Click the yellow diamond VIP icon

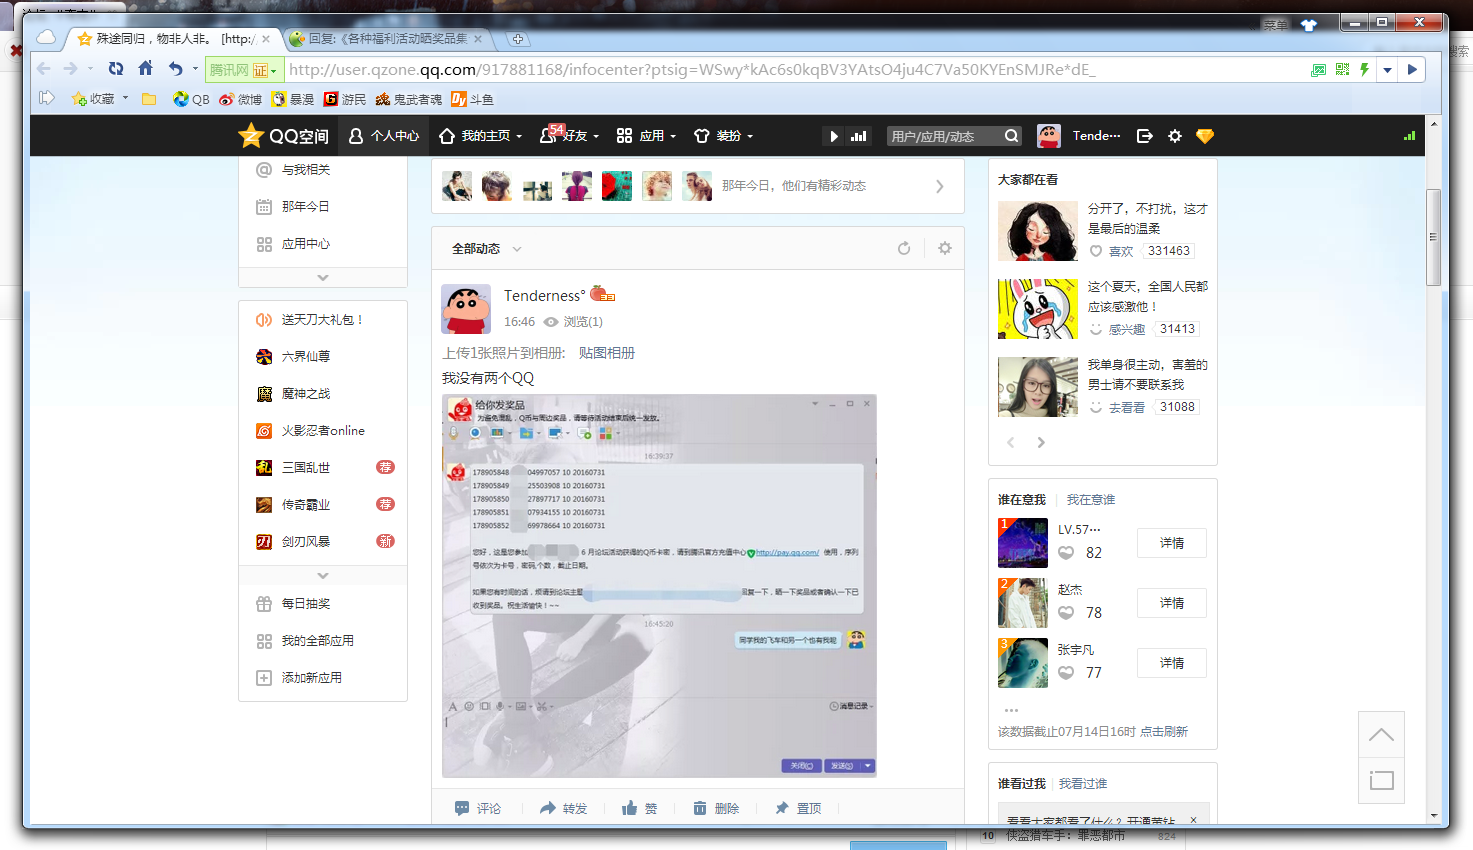tap(1205, 136)
